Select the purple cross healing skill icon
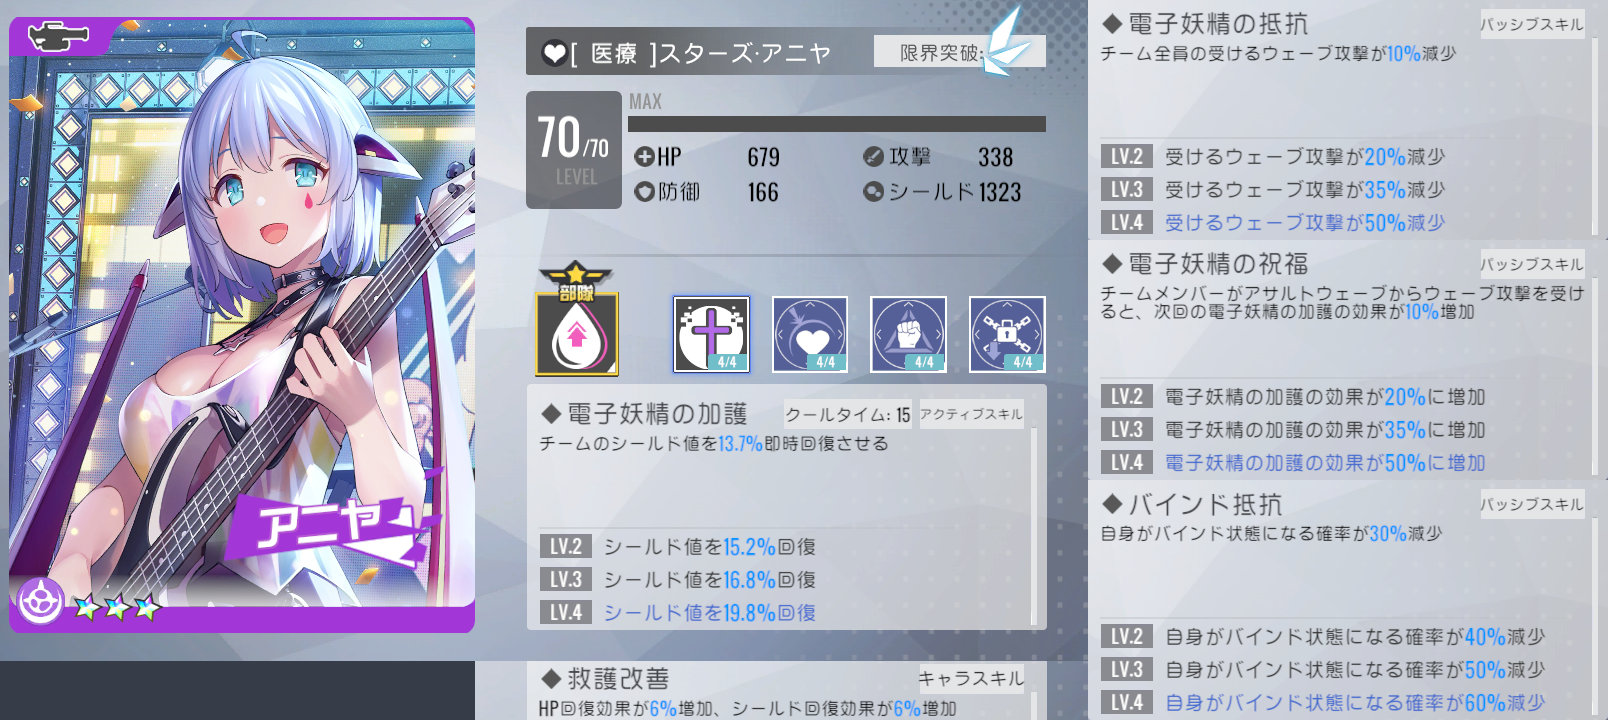 tap(711, 334)
